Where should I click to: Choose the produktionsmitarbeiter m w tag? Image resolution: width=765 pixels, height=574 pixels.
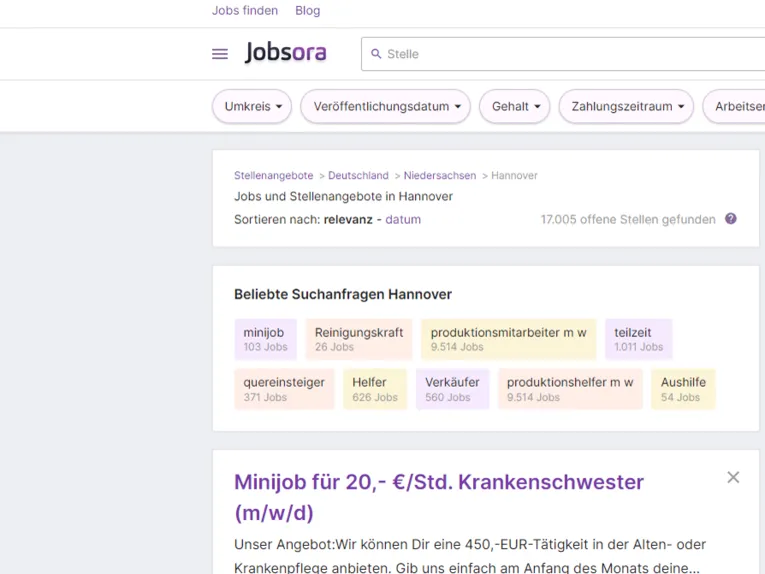pyautogui.click(x=508, y=339)
